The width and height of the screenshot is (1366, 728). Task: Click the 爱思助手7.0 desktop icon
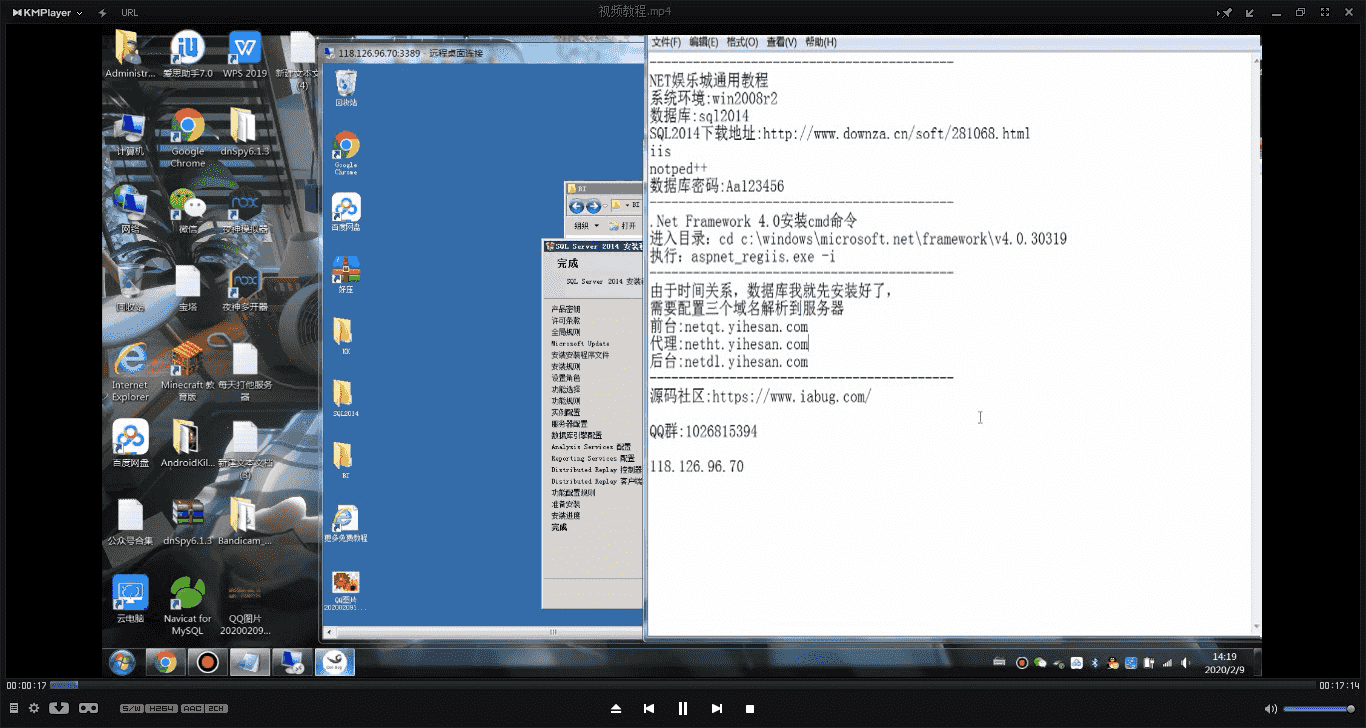[x=187, y=55]
